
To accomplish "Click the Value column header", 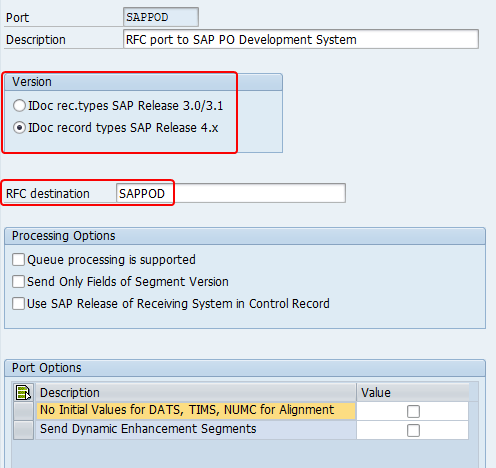I will 413,392.
